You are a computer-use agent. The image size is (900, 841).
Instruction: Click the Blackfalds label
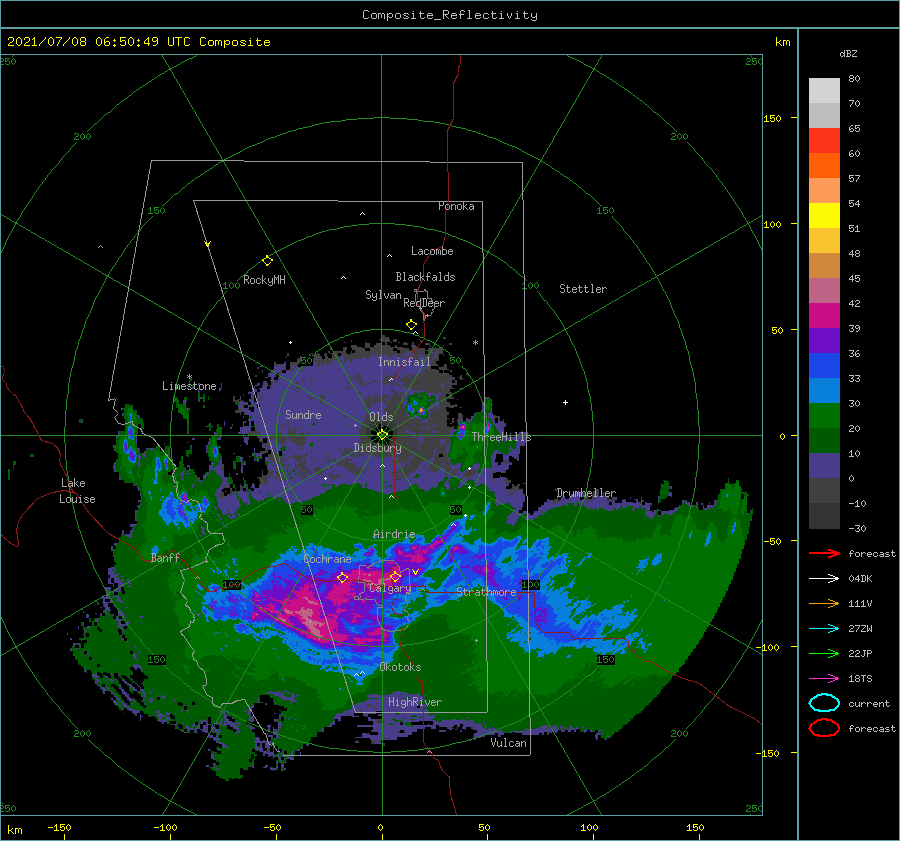tap(425, 277)
